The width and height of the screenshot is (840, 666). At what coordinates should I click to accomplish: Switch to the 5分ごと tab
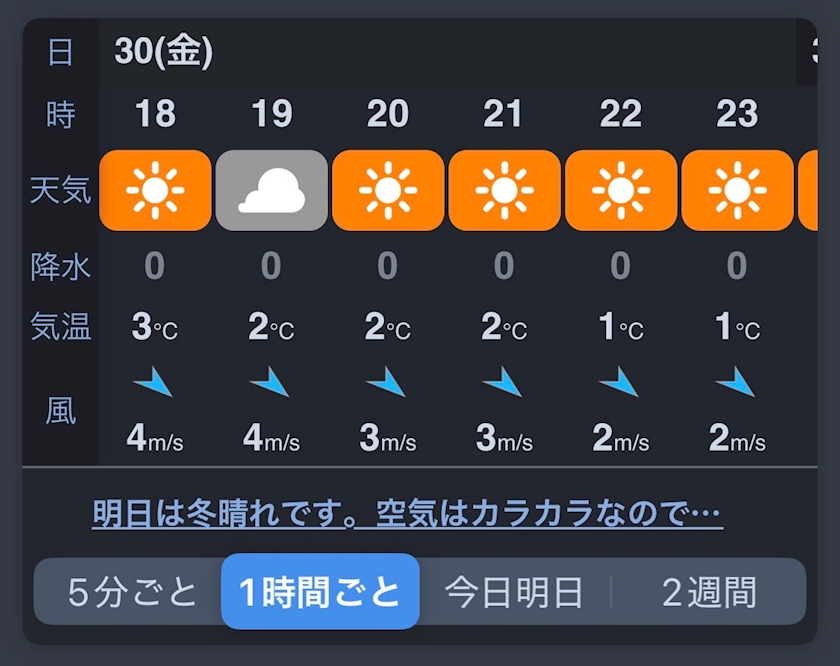click(x=133, y=592)
